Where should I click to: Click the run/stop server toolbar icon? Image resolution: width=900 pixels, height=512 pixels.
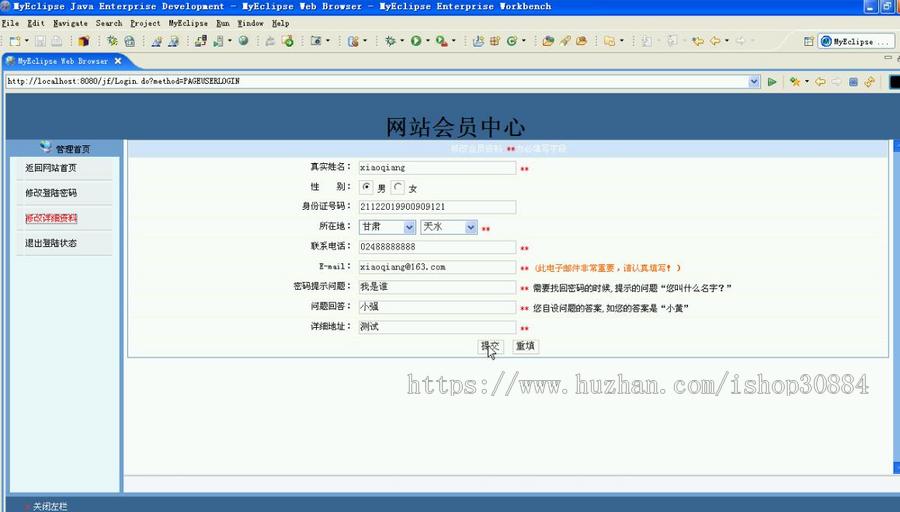click(218, 41)
